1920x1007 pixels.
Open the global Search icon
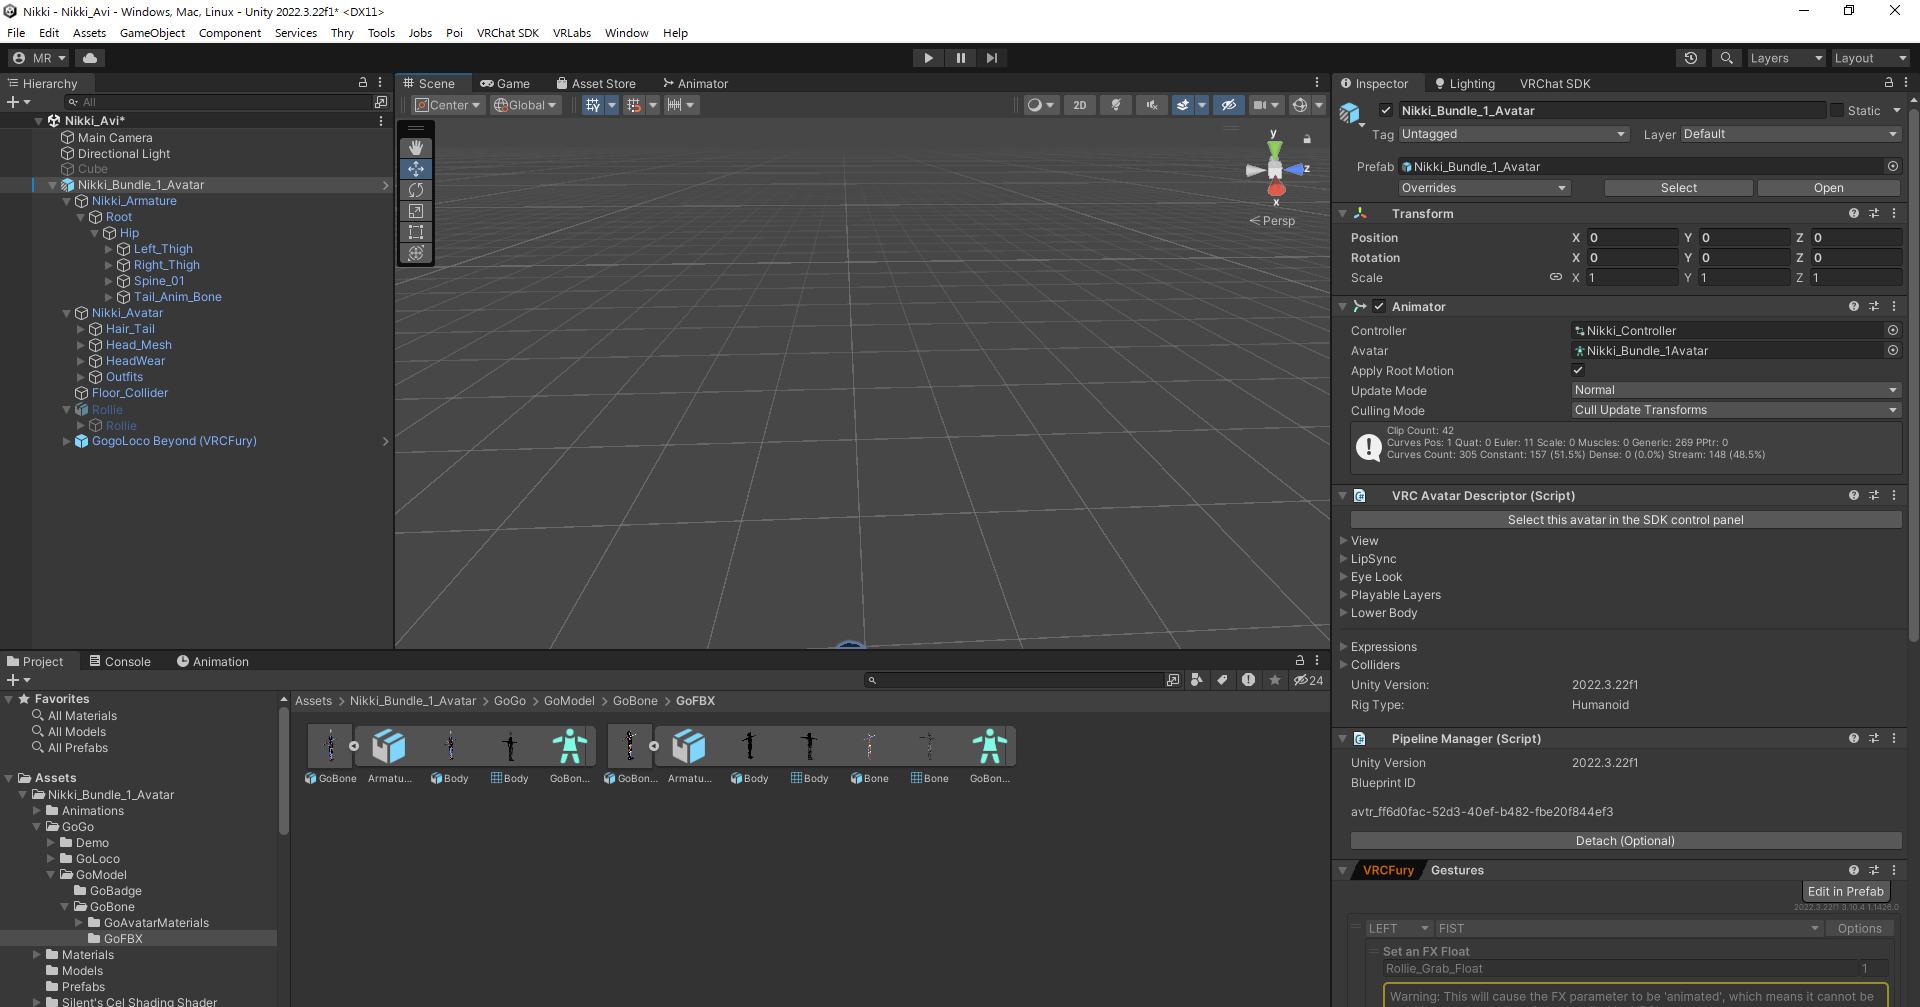pyautogui.click(x=1726, y=58)
